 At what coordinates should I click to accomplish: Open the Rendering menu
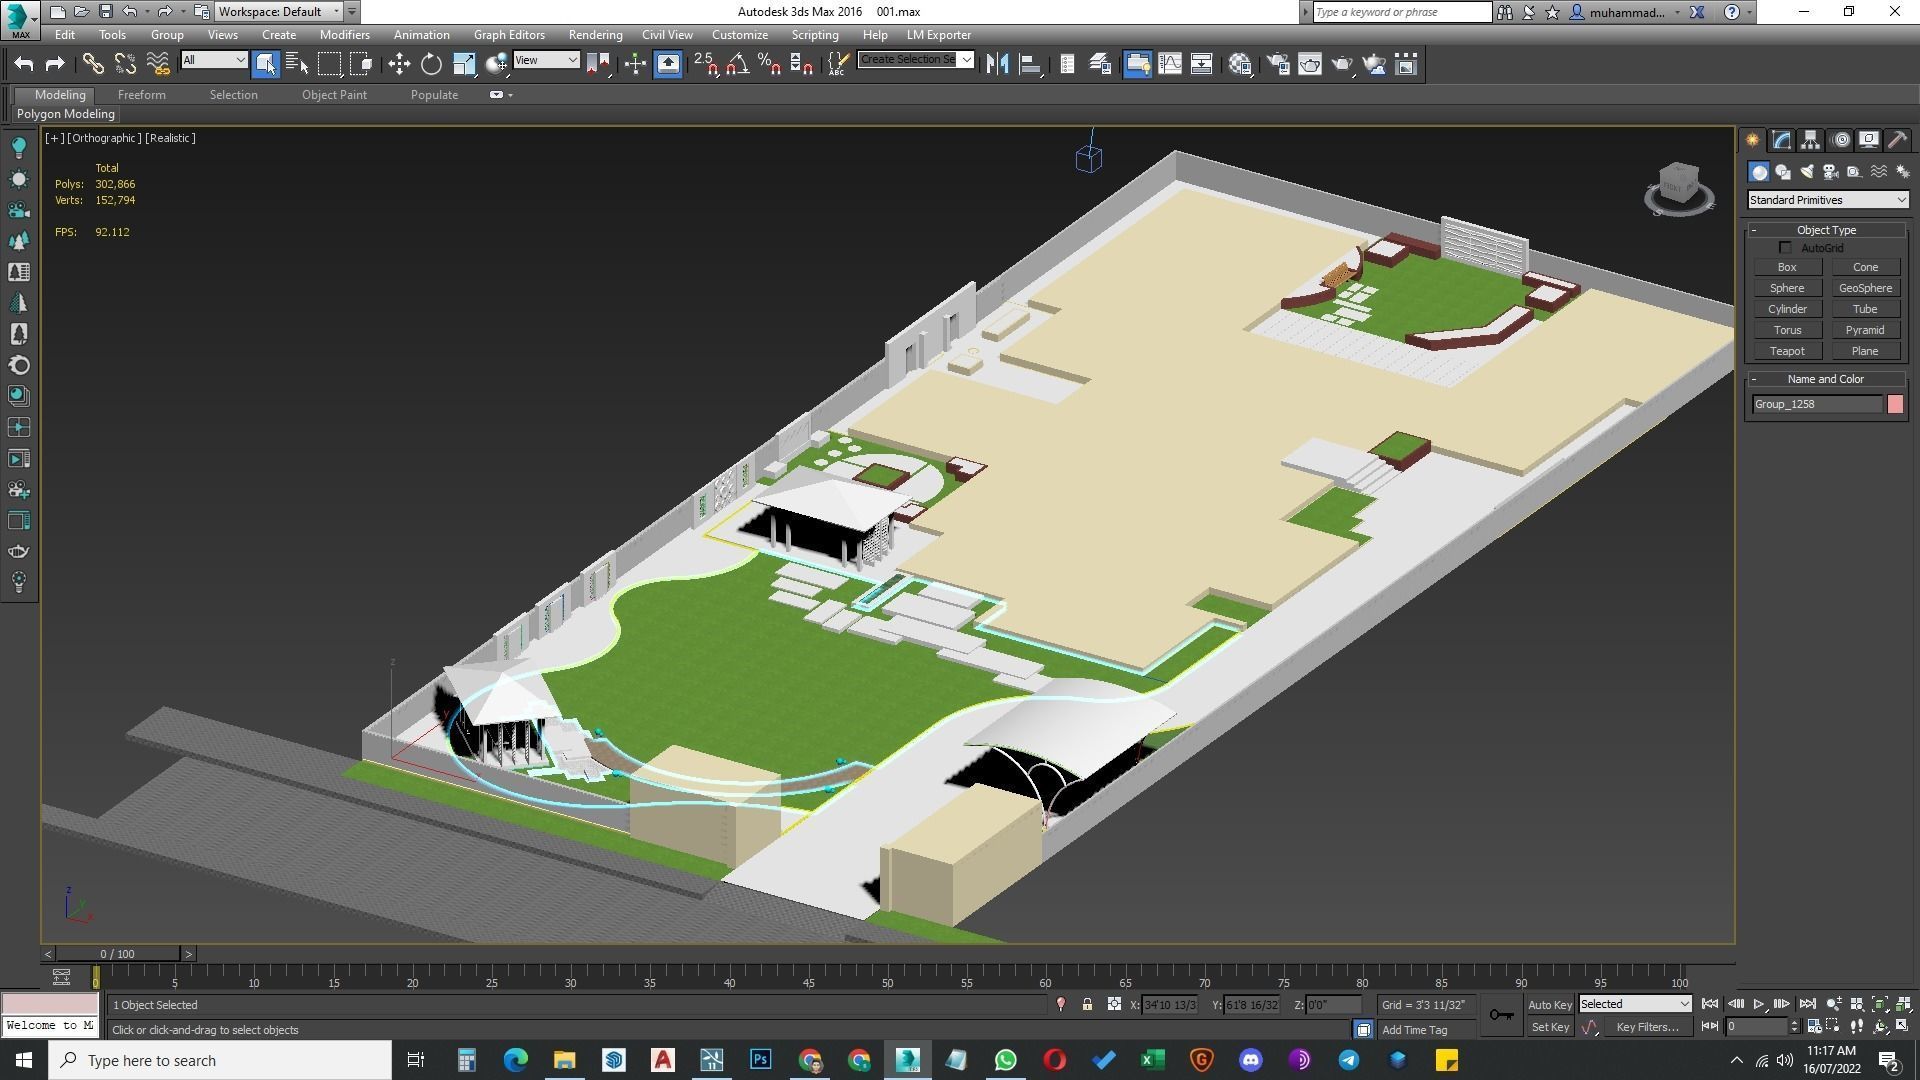(595, 35)
